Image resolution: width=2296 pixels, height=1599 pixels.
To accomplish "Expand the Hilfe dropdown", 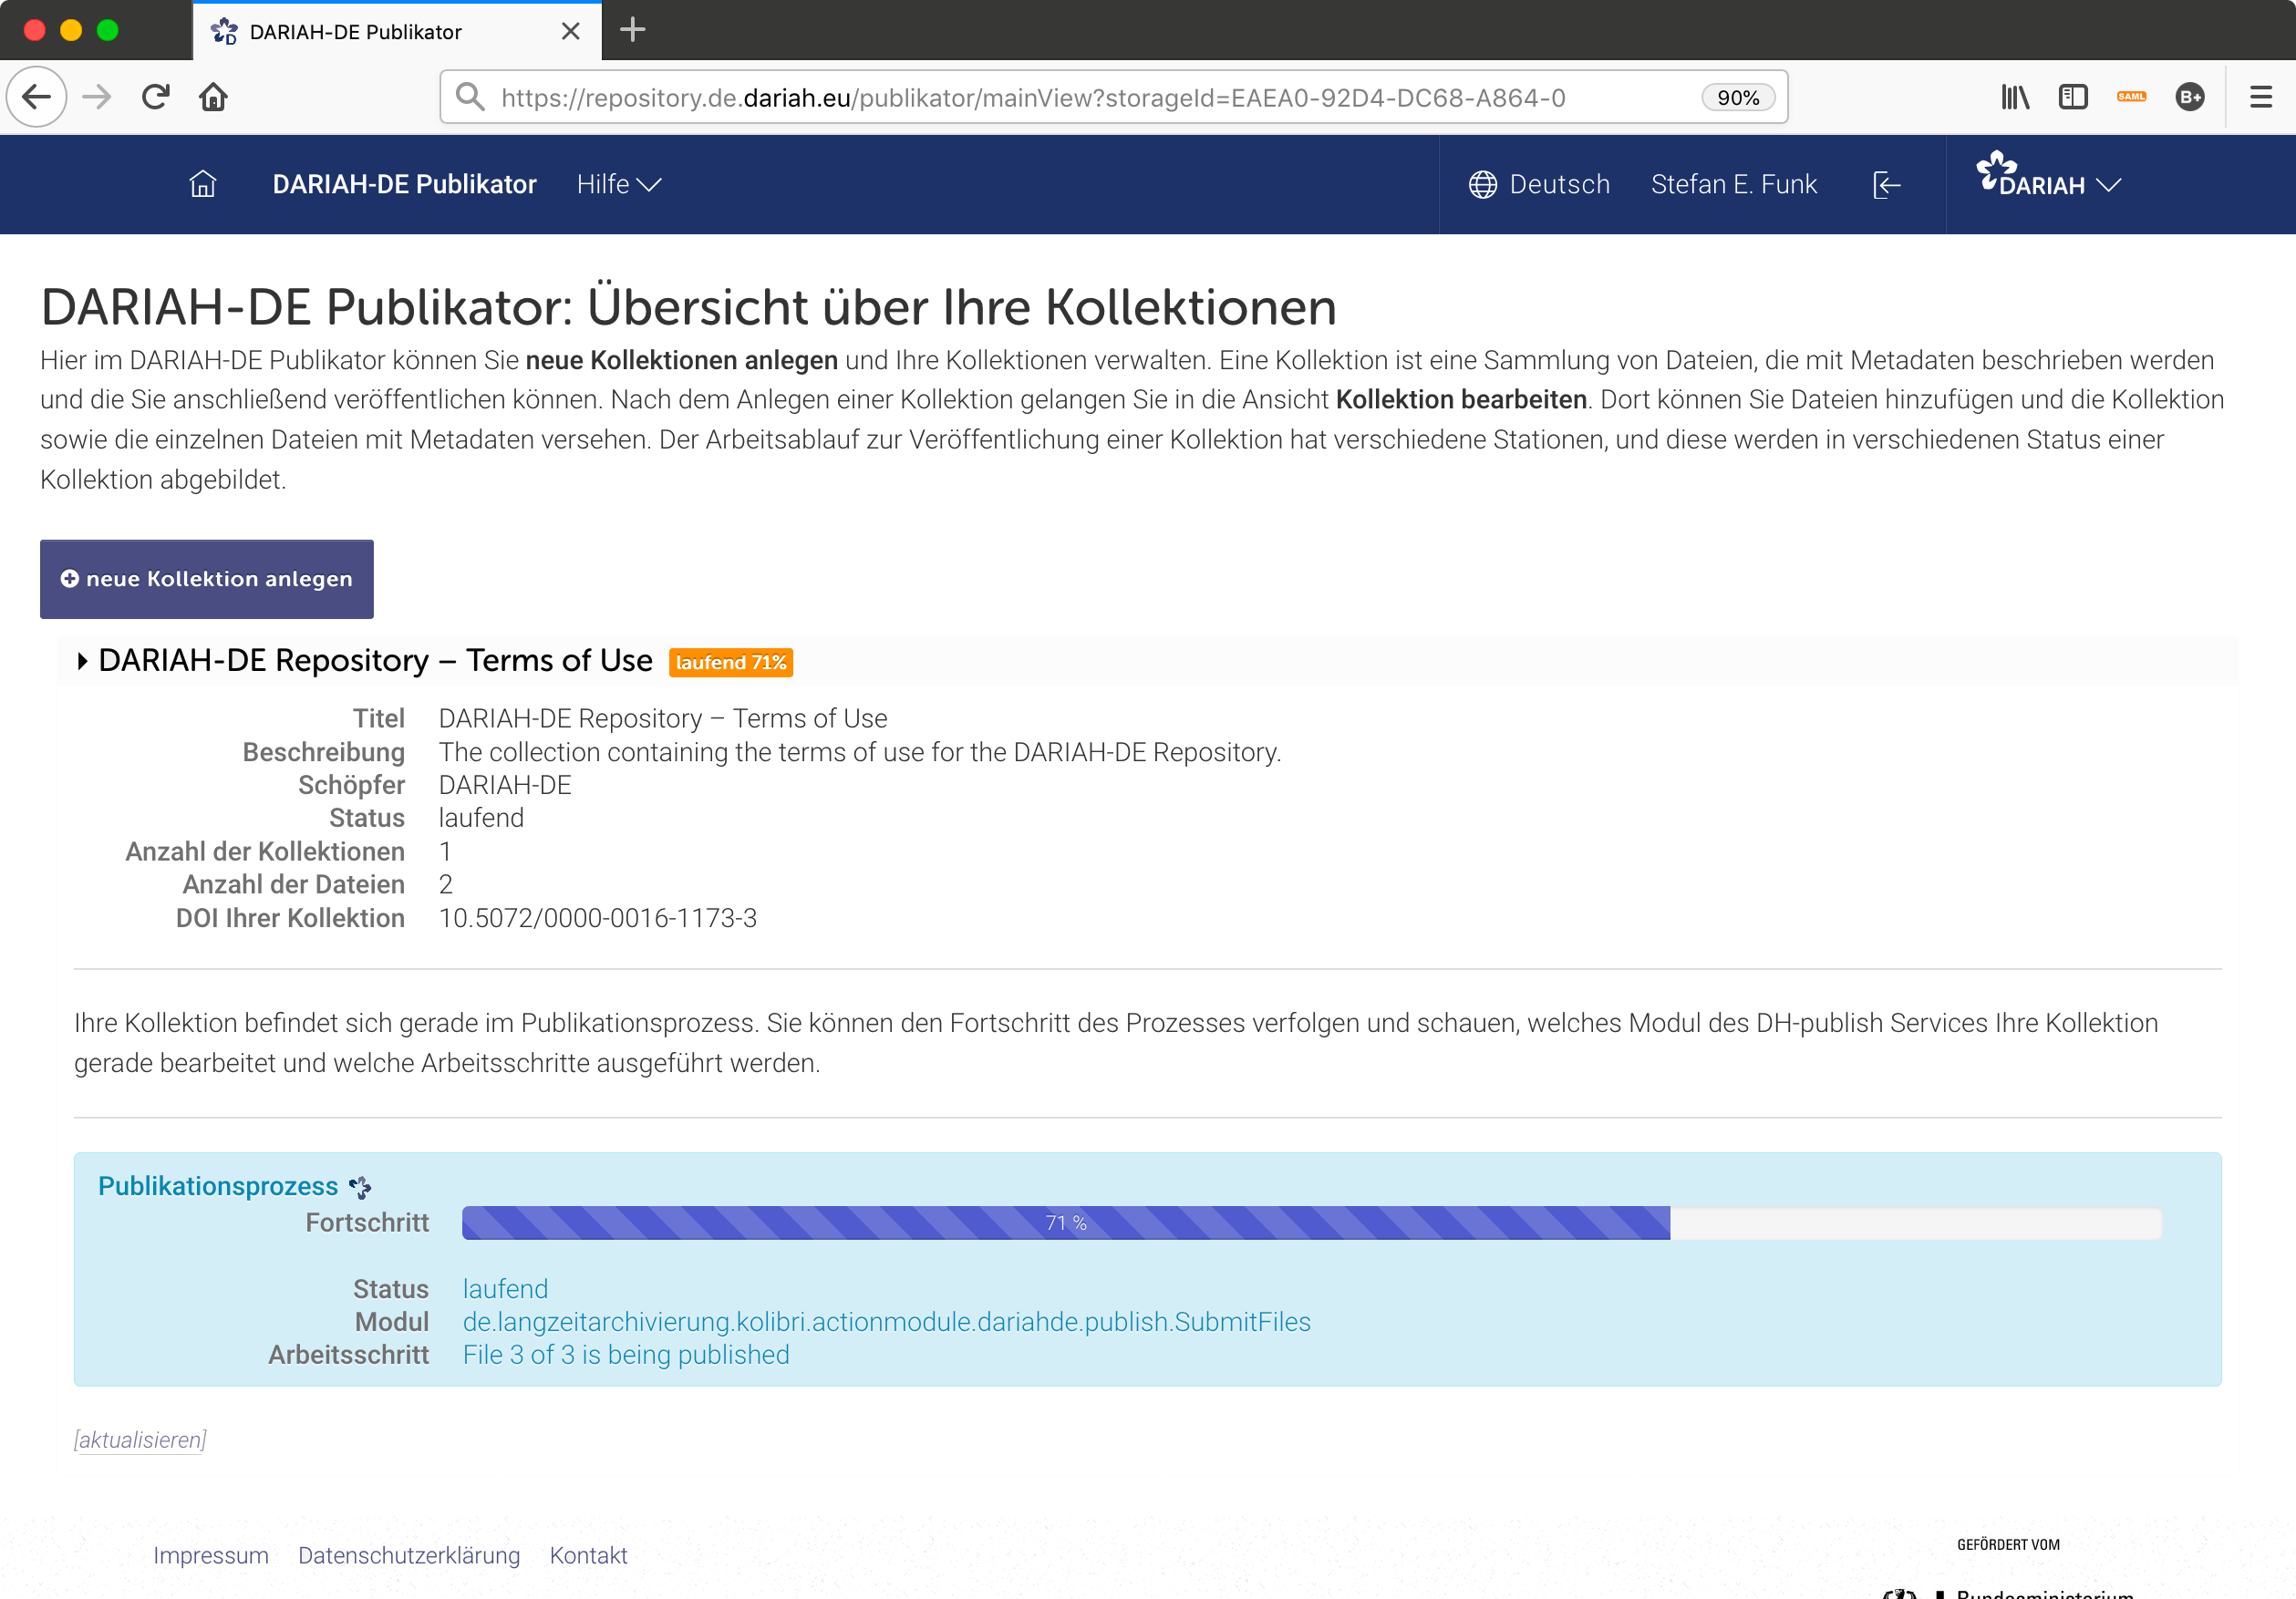I will coord(618,184).
